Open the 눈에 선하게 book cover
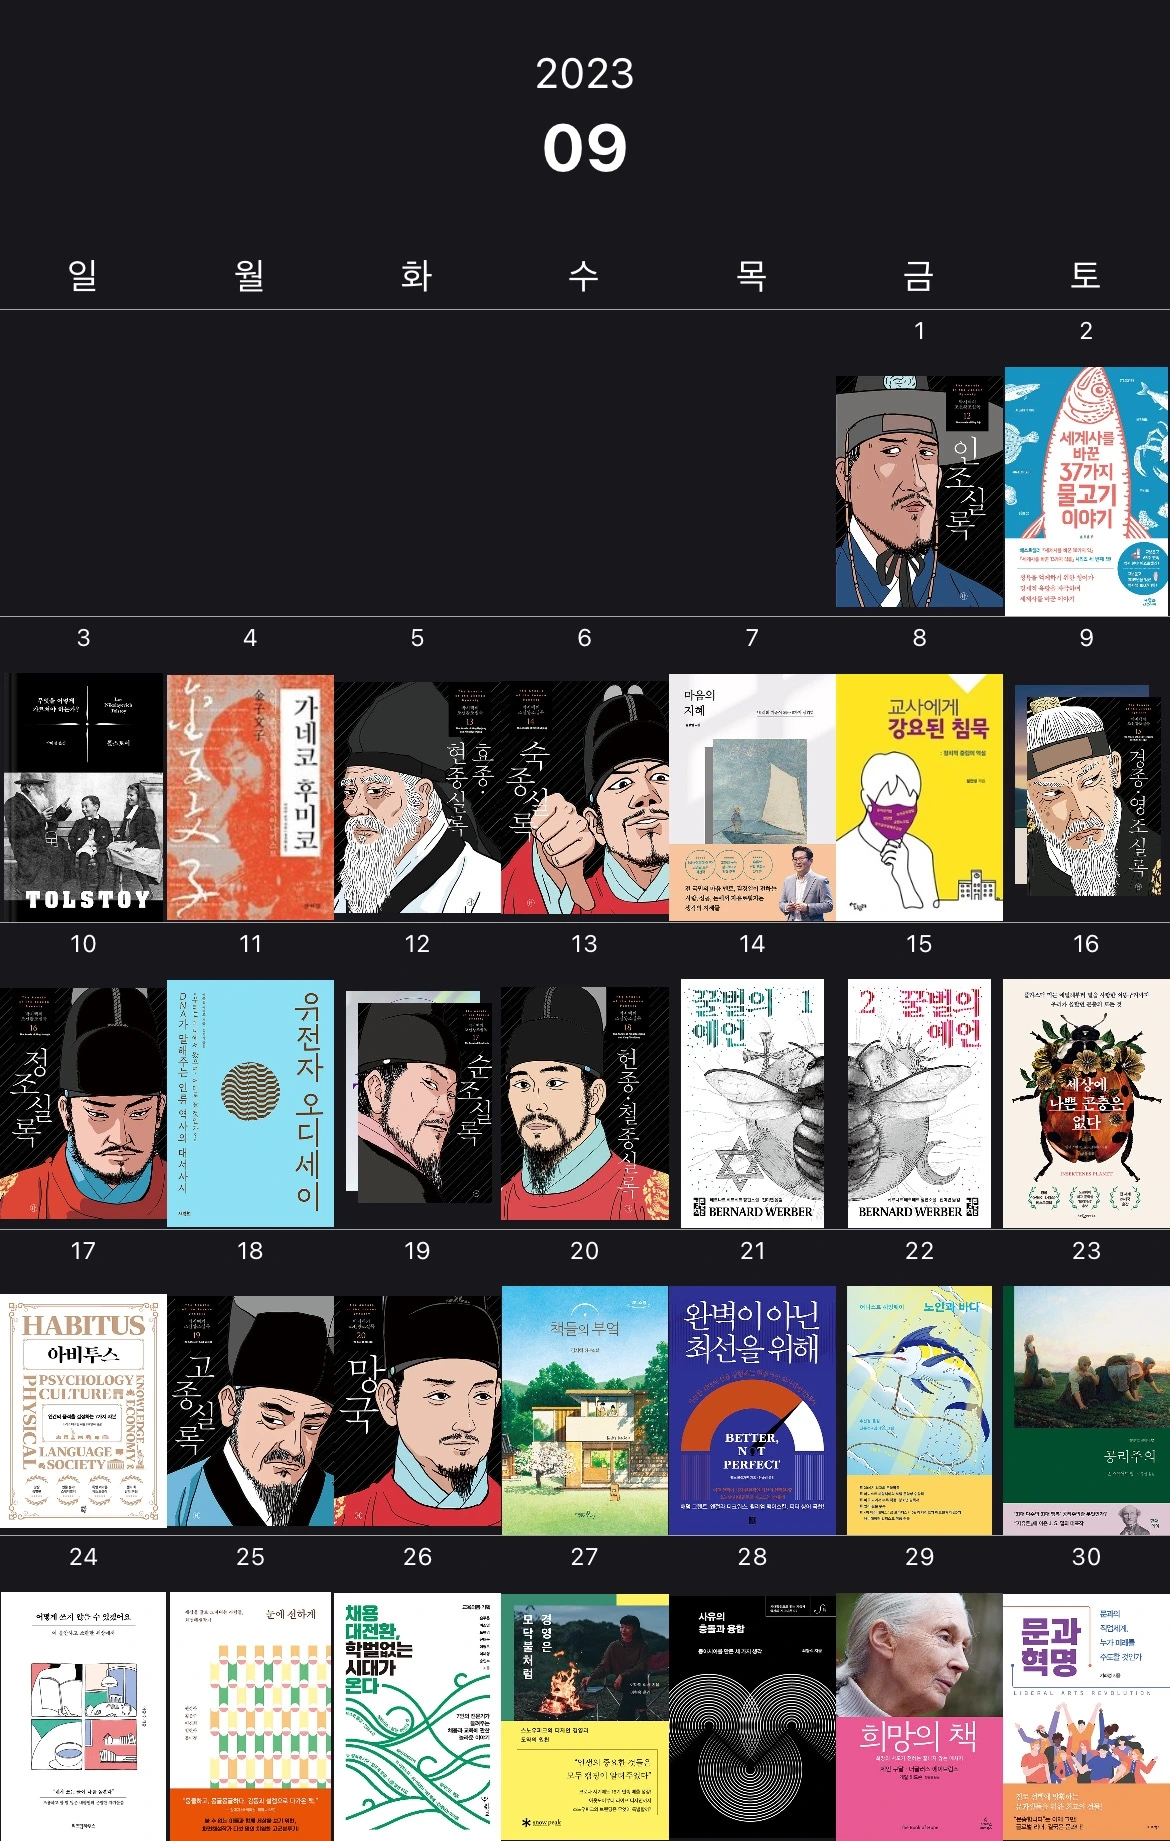Viewport: 1170px width, 1841px height. (x=250, y=1717)
